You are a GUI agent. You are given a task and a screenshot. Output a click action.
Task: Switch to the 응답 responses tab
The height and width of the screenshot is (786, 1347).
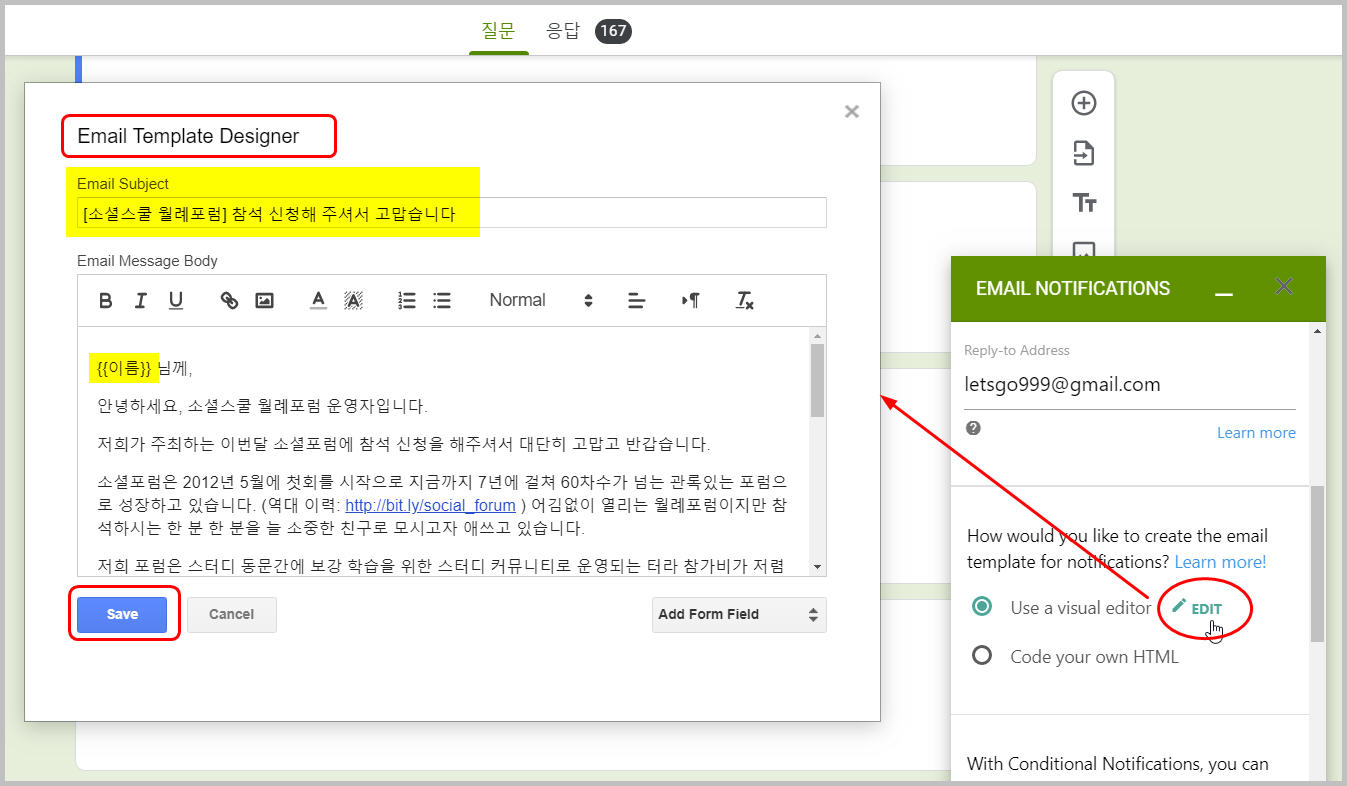pyautogui.click(x=562, y=30)
